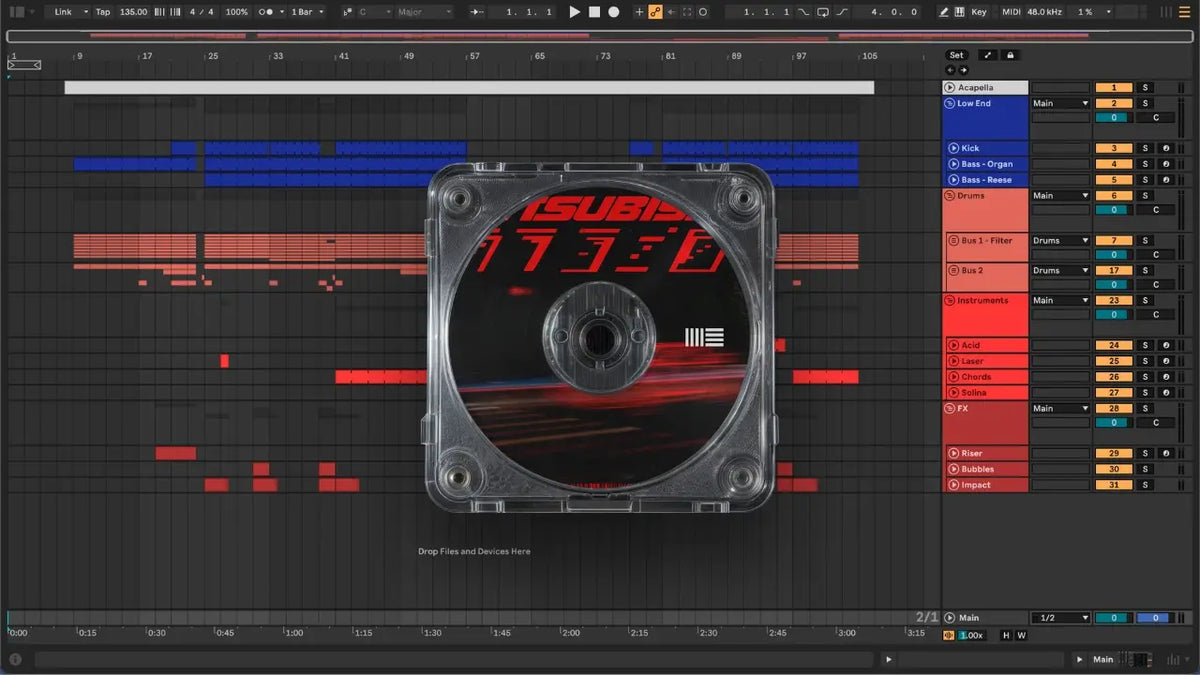Unfold the Drums group track

click(x=950, y=196)
